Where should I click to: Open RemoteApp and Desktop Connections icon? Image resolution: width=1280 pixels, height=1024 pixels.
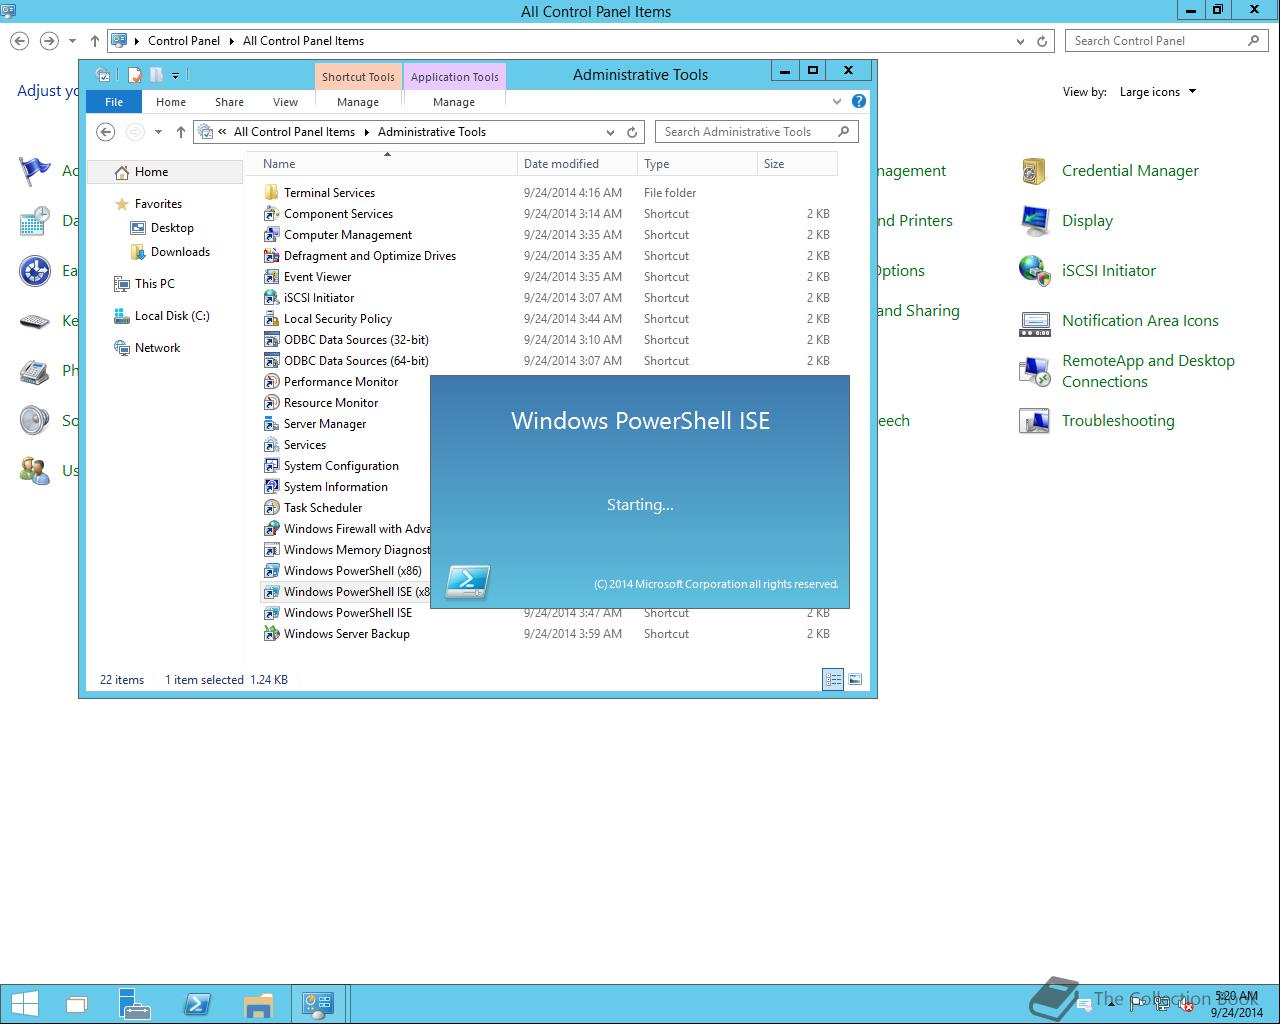point(1034,371)
